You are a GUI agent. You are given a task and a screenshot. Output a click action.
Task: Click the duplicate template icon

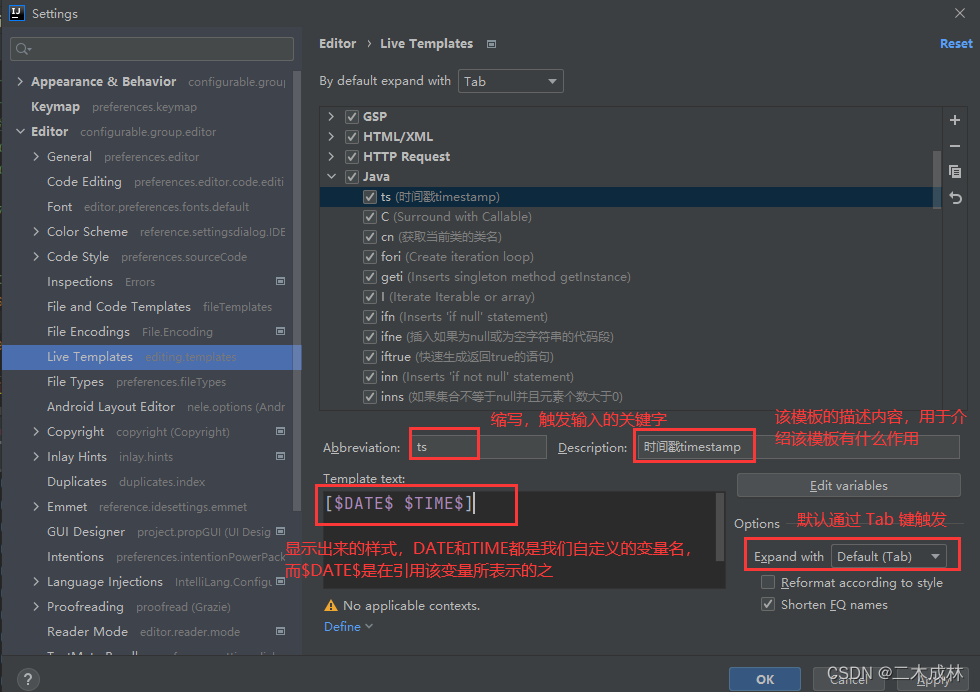pos(955,172)
